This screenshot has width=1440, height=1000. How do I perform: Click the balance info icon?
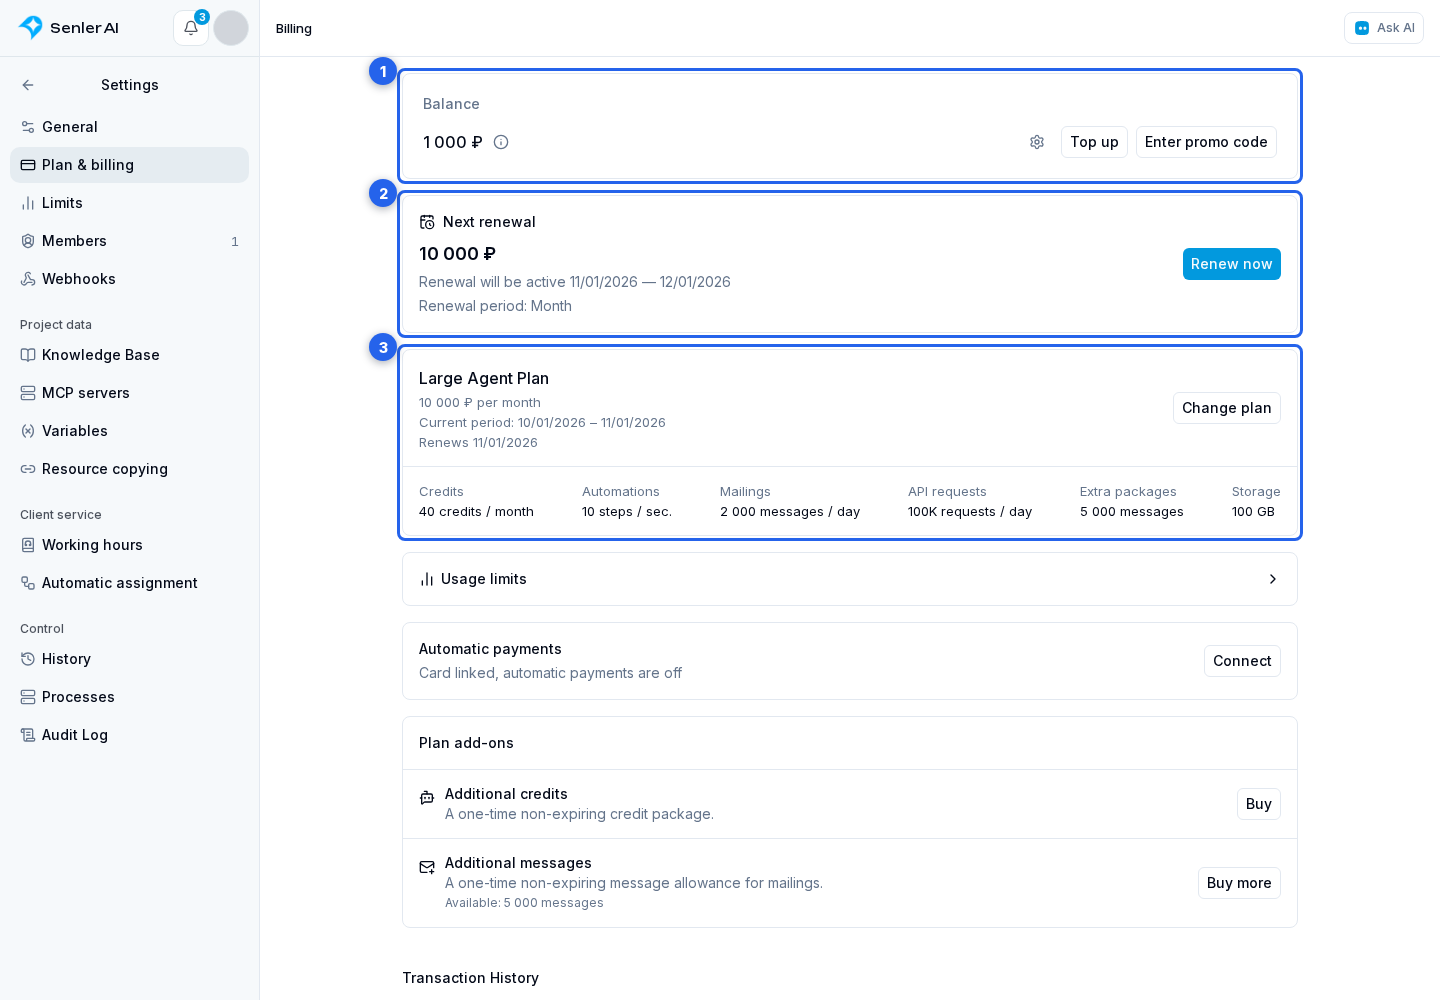(x=501, y=142)
